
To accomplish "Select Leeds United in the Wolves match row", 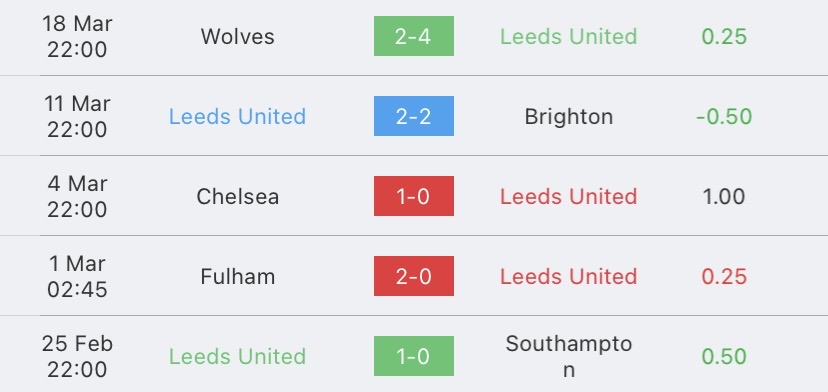I will (x=569, y=36).
